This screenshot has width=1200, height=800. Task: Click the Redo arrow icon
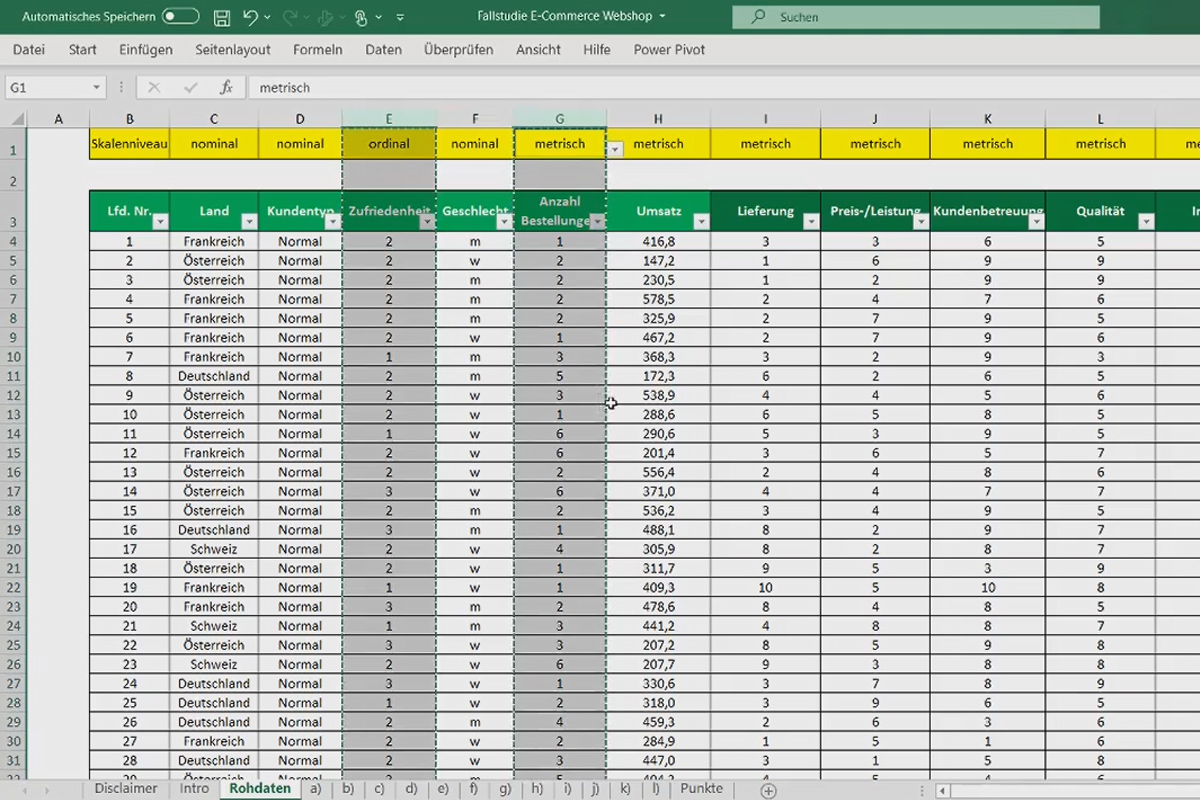(x=292, y=17)
